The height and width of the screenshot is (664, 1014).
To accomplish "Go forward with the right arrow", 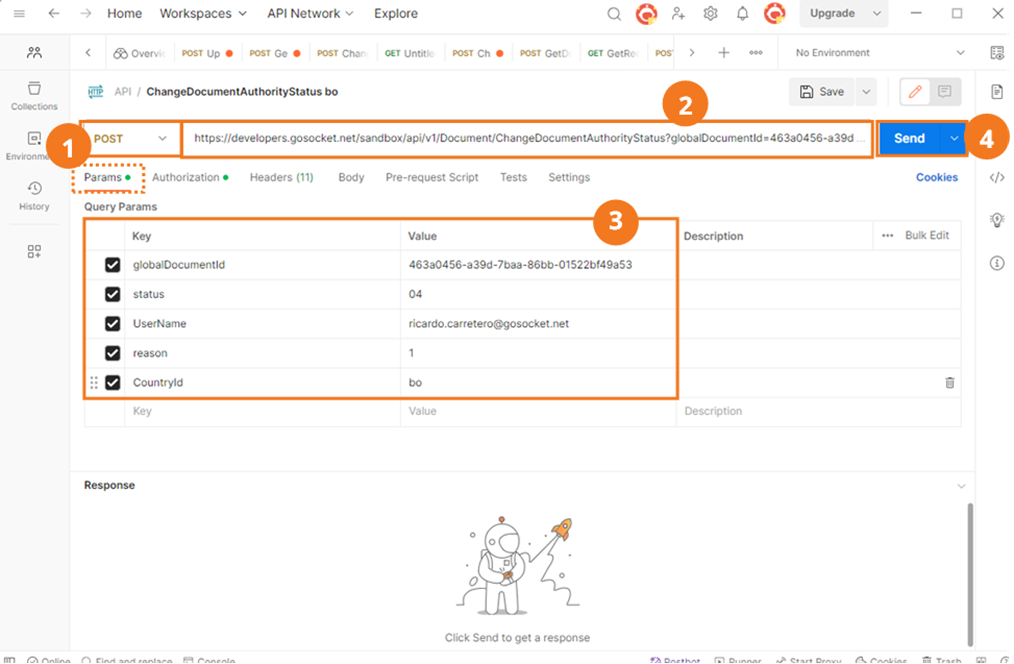I will click(85, 14).
